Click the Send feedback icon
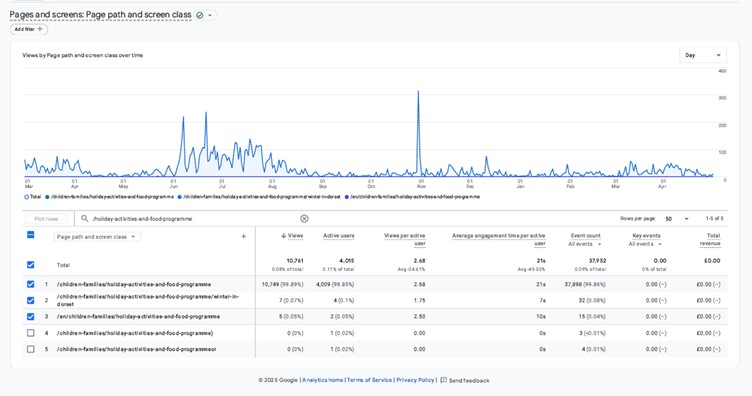 pyautogui.click(x=444, y=380)
